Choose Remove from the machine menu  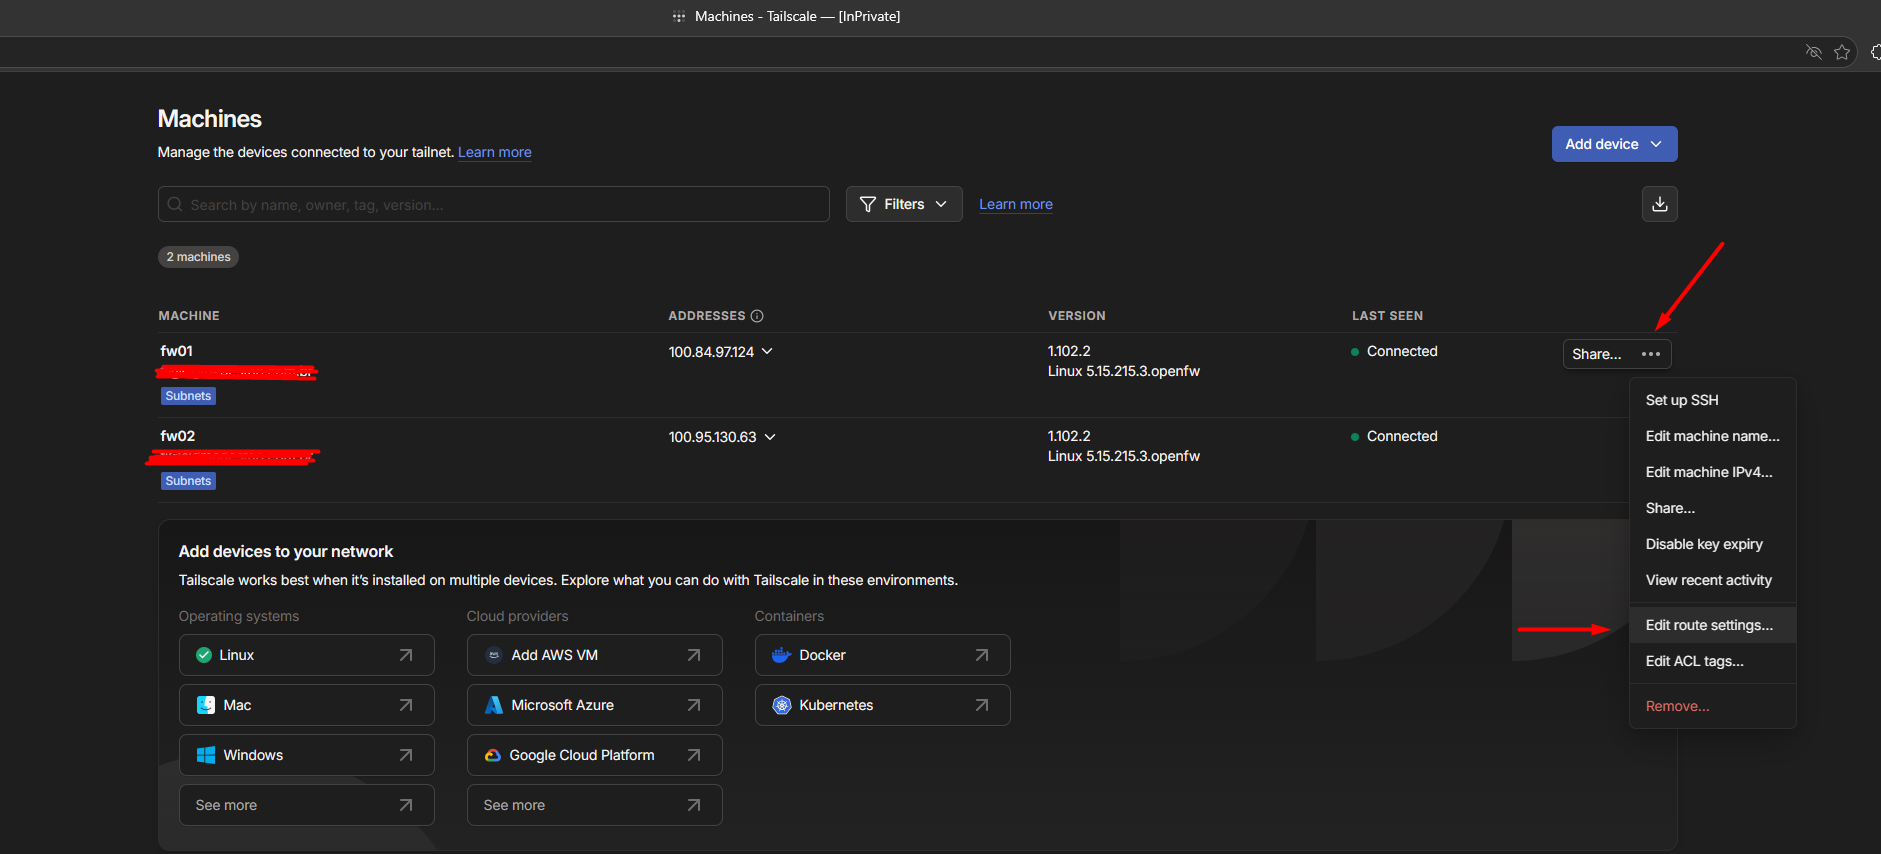tap(1712, 706)
